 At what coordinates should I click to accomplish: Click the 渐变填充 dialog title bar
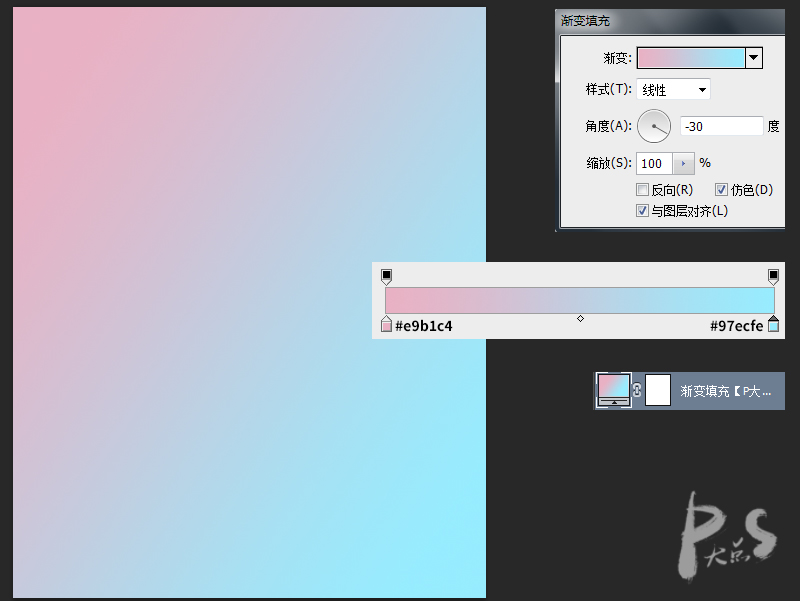click(x=670, y=21)
